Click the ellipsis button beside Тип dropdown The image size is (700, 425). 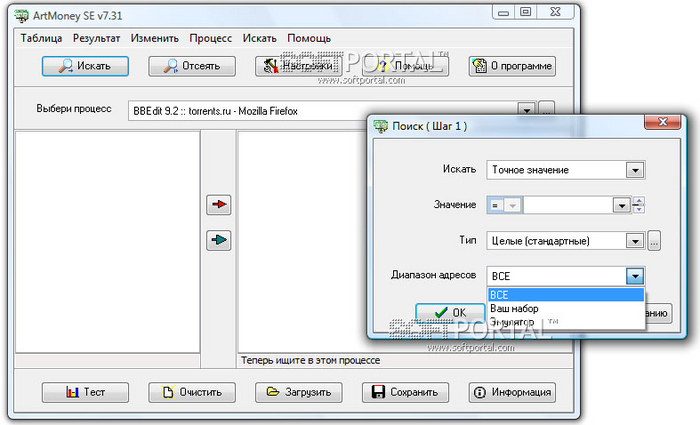(x=654, y=241)
